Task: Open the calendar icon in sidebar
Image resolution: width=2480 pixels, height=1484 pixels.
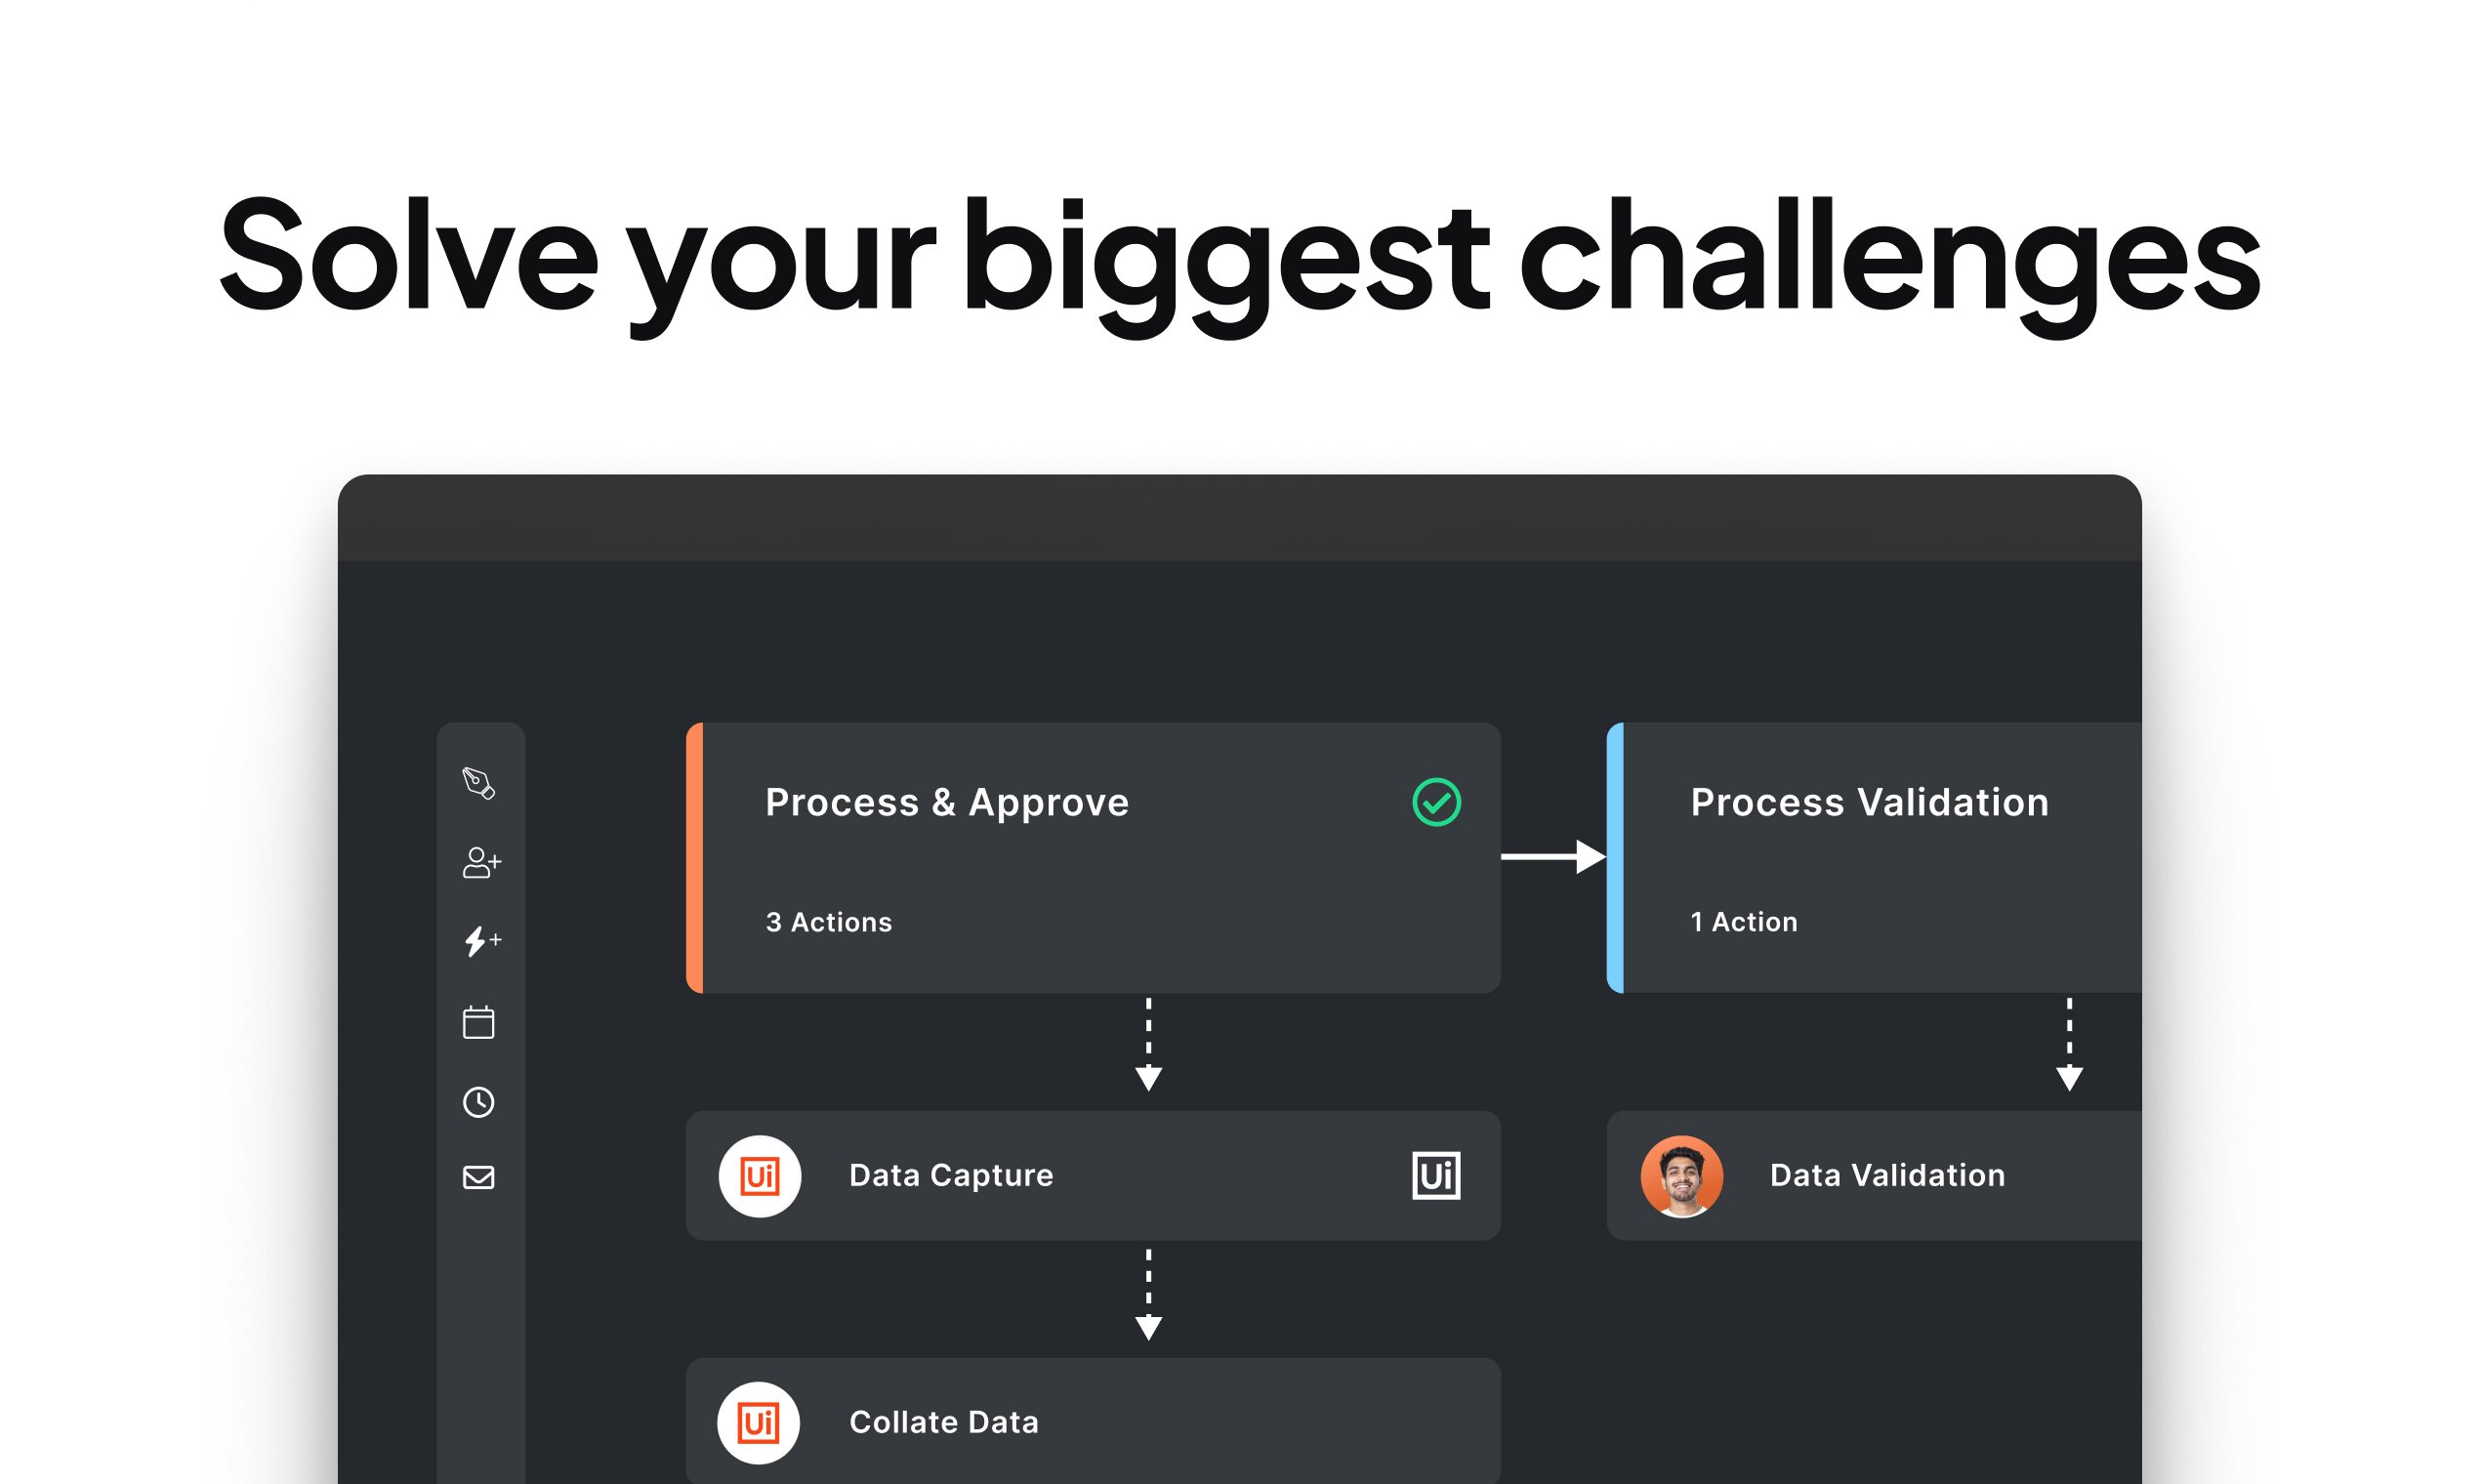Action: tap(479, 1022)
